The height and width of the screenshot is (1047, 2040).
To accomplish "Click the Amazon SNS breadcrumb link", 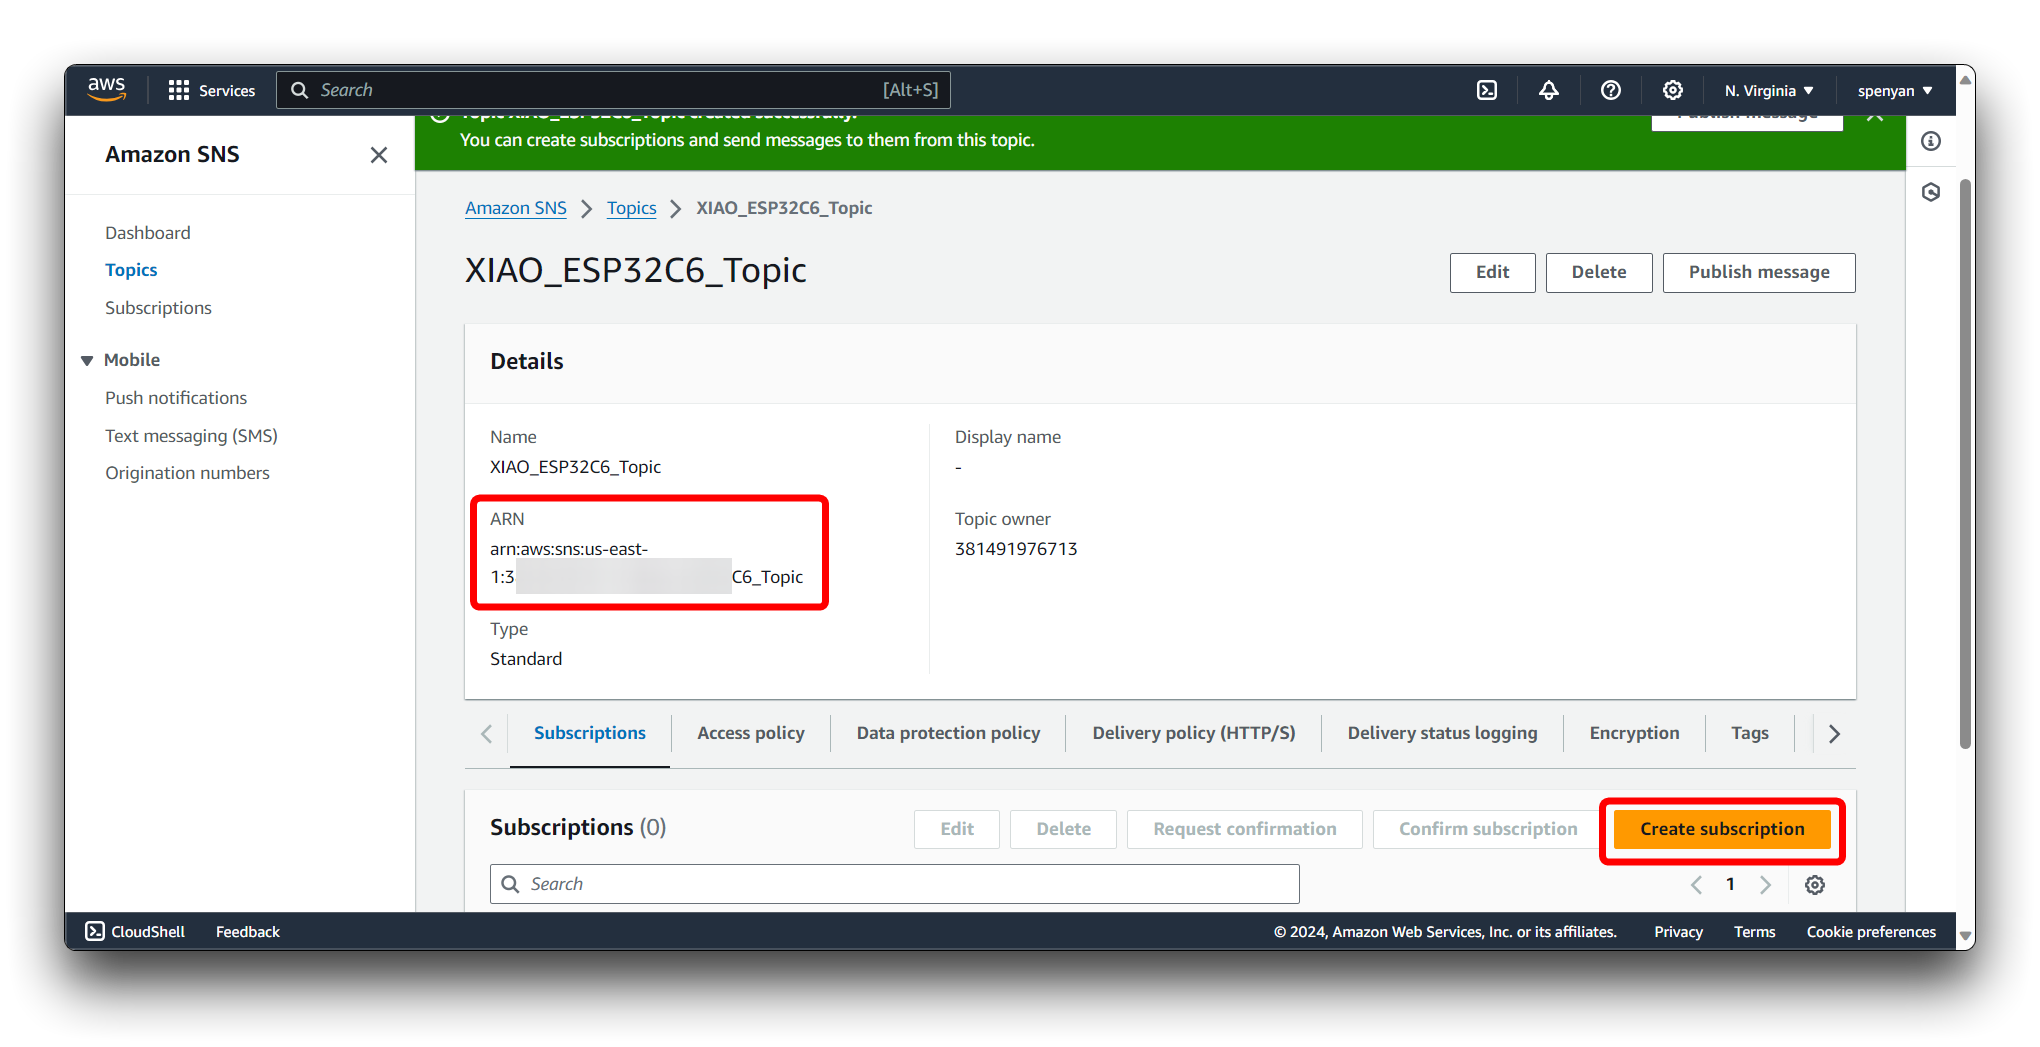I will click(x=516, y=208).
